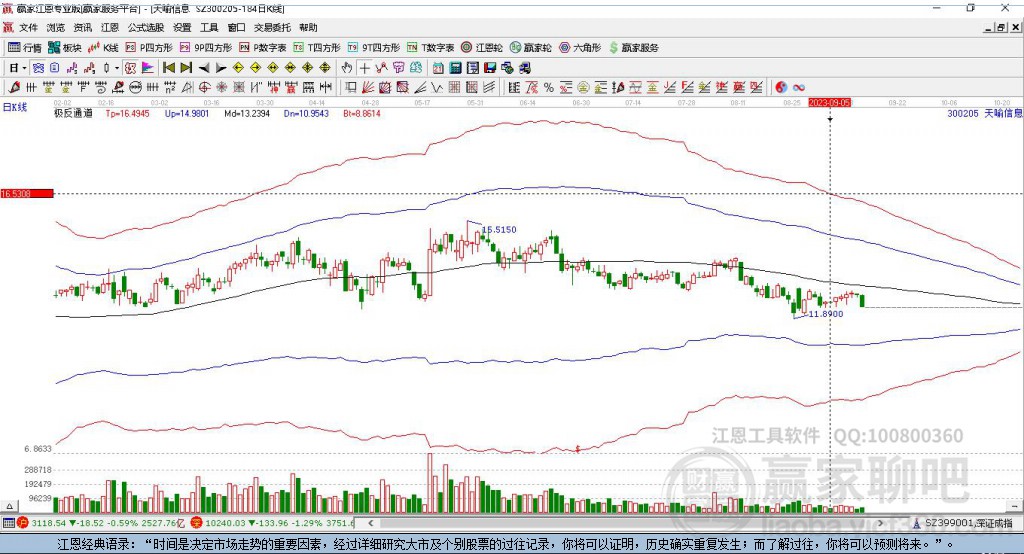The width and height of the screenshot is (1024, 554).
Task: Open the T四方形 tool
Action: coord(317,48)
